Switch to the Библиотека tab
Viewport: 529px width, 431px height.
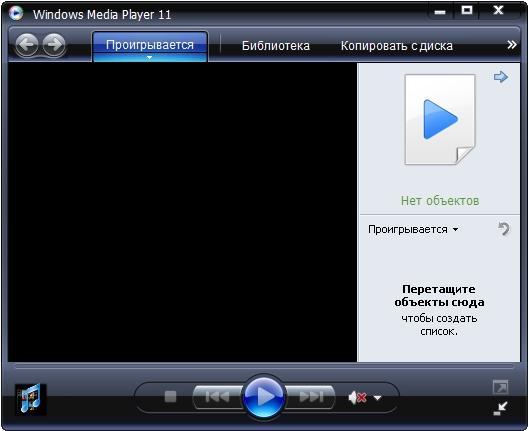[x=276, y=46]
